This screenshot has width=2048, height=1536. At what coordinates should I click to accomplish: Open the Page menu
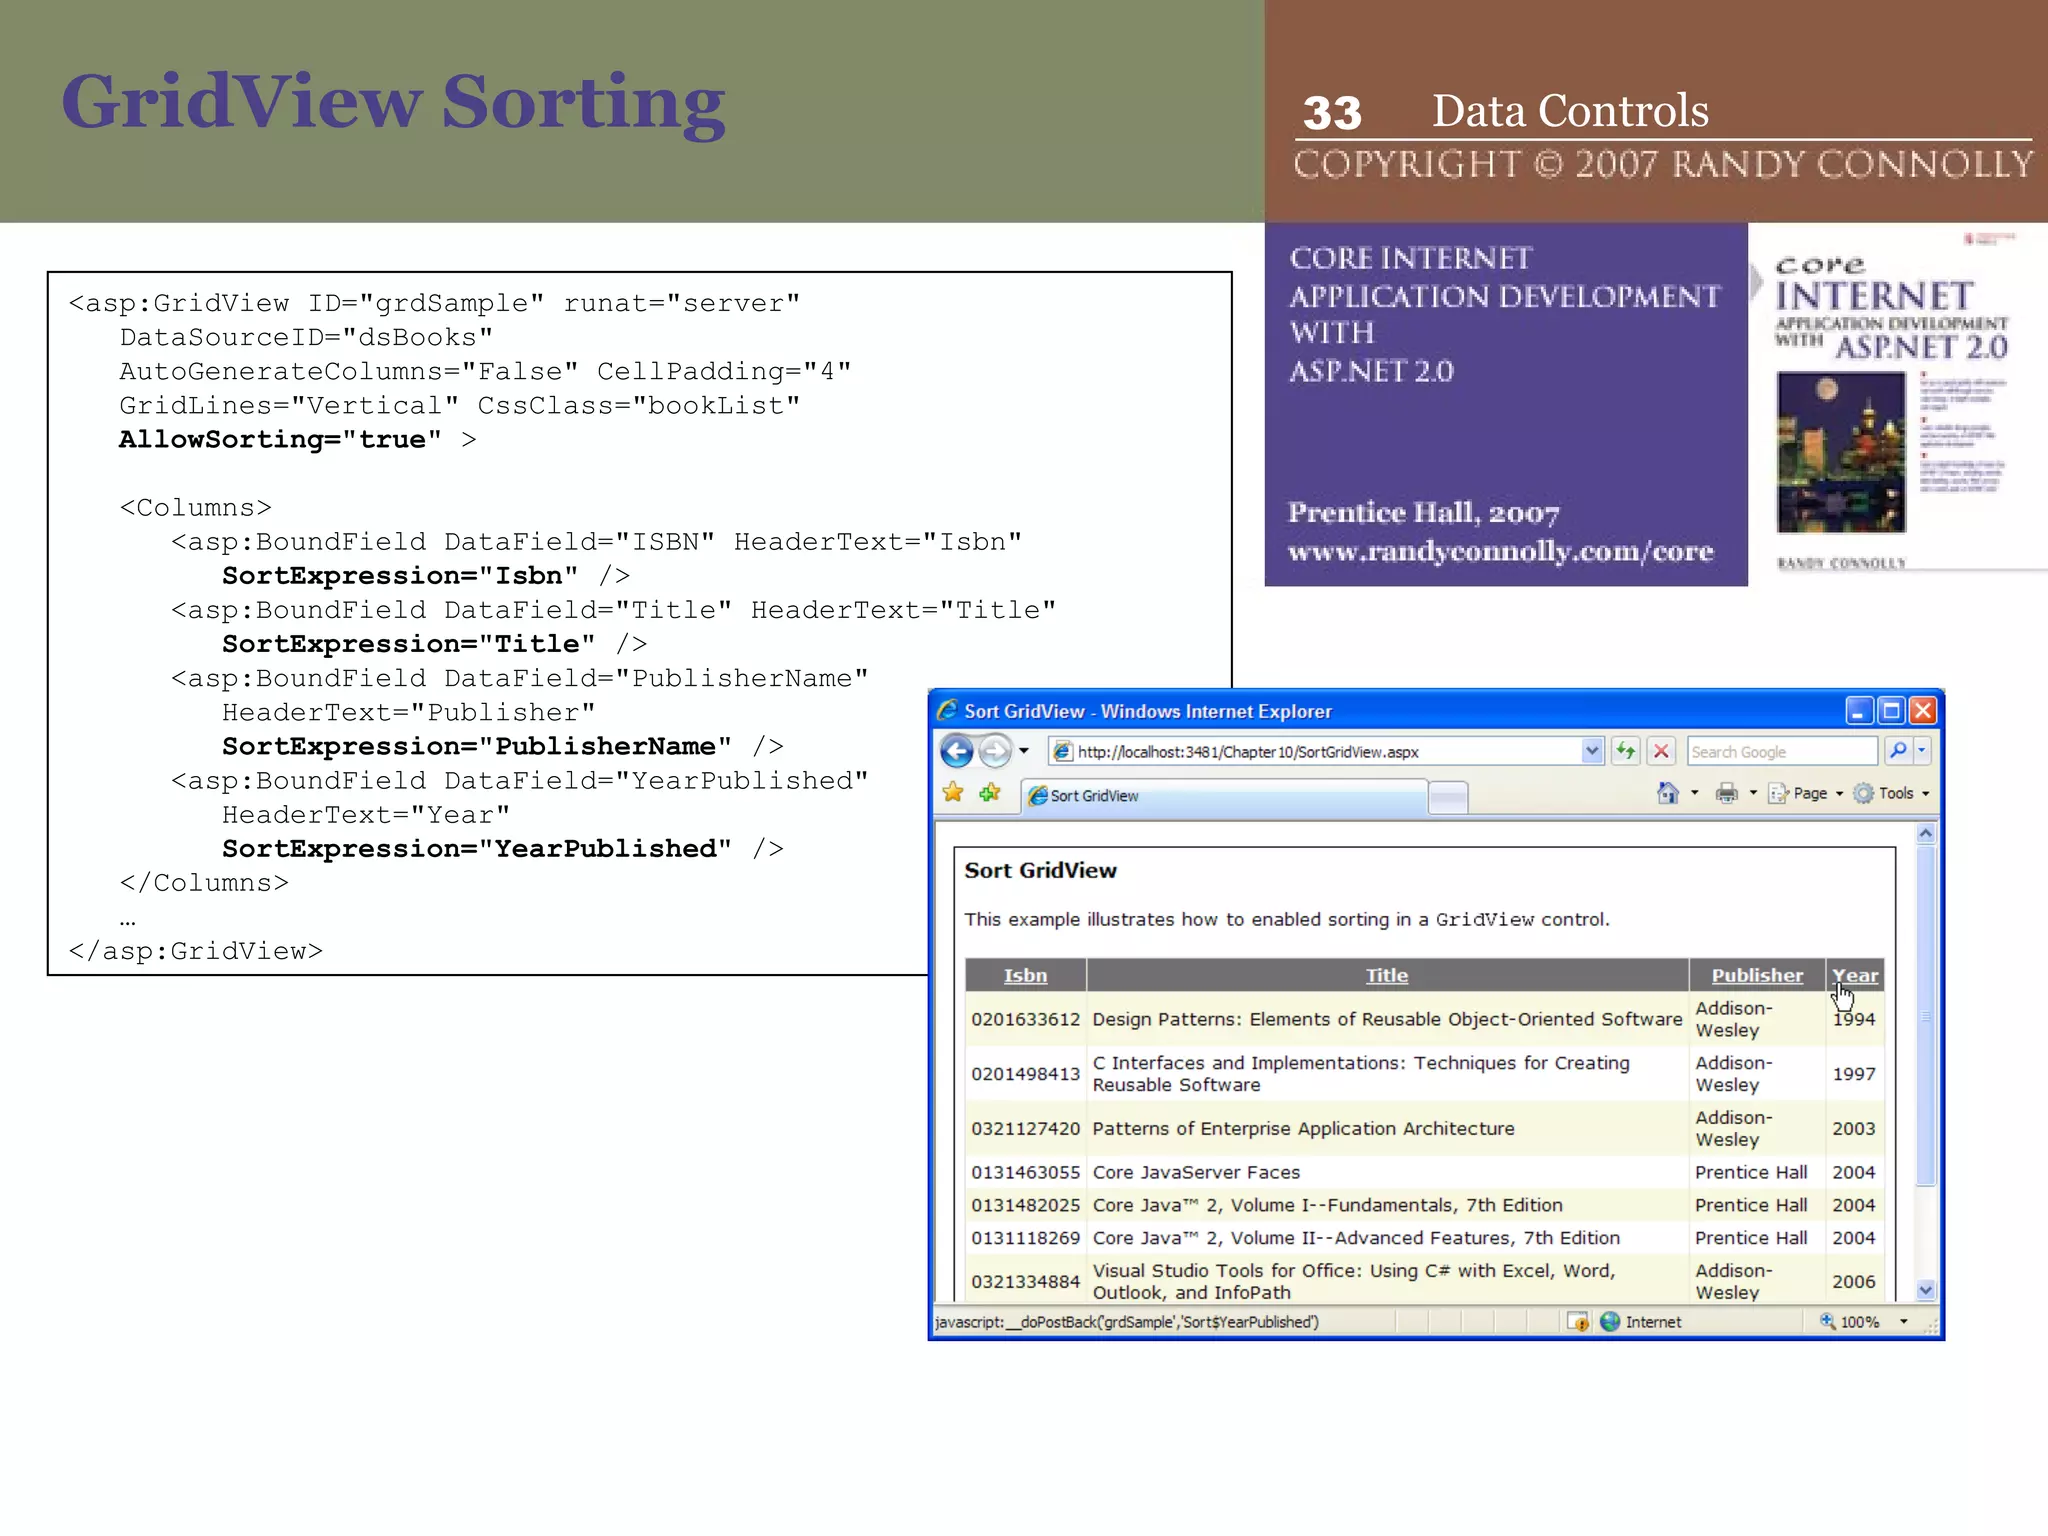(x=1806, y=794)
